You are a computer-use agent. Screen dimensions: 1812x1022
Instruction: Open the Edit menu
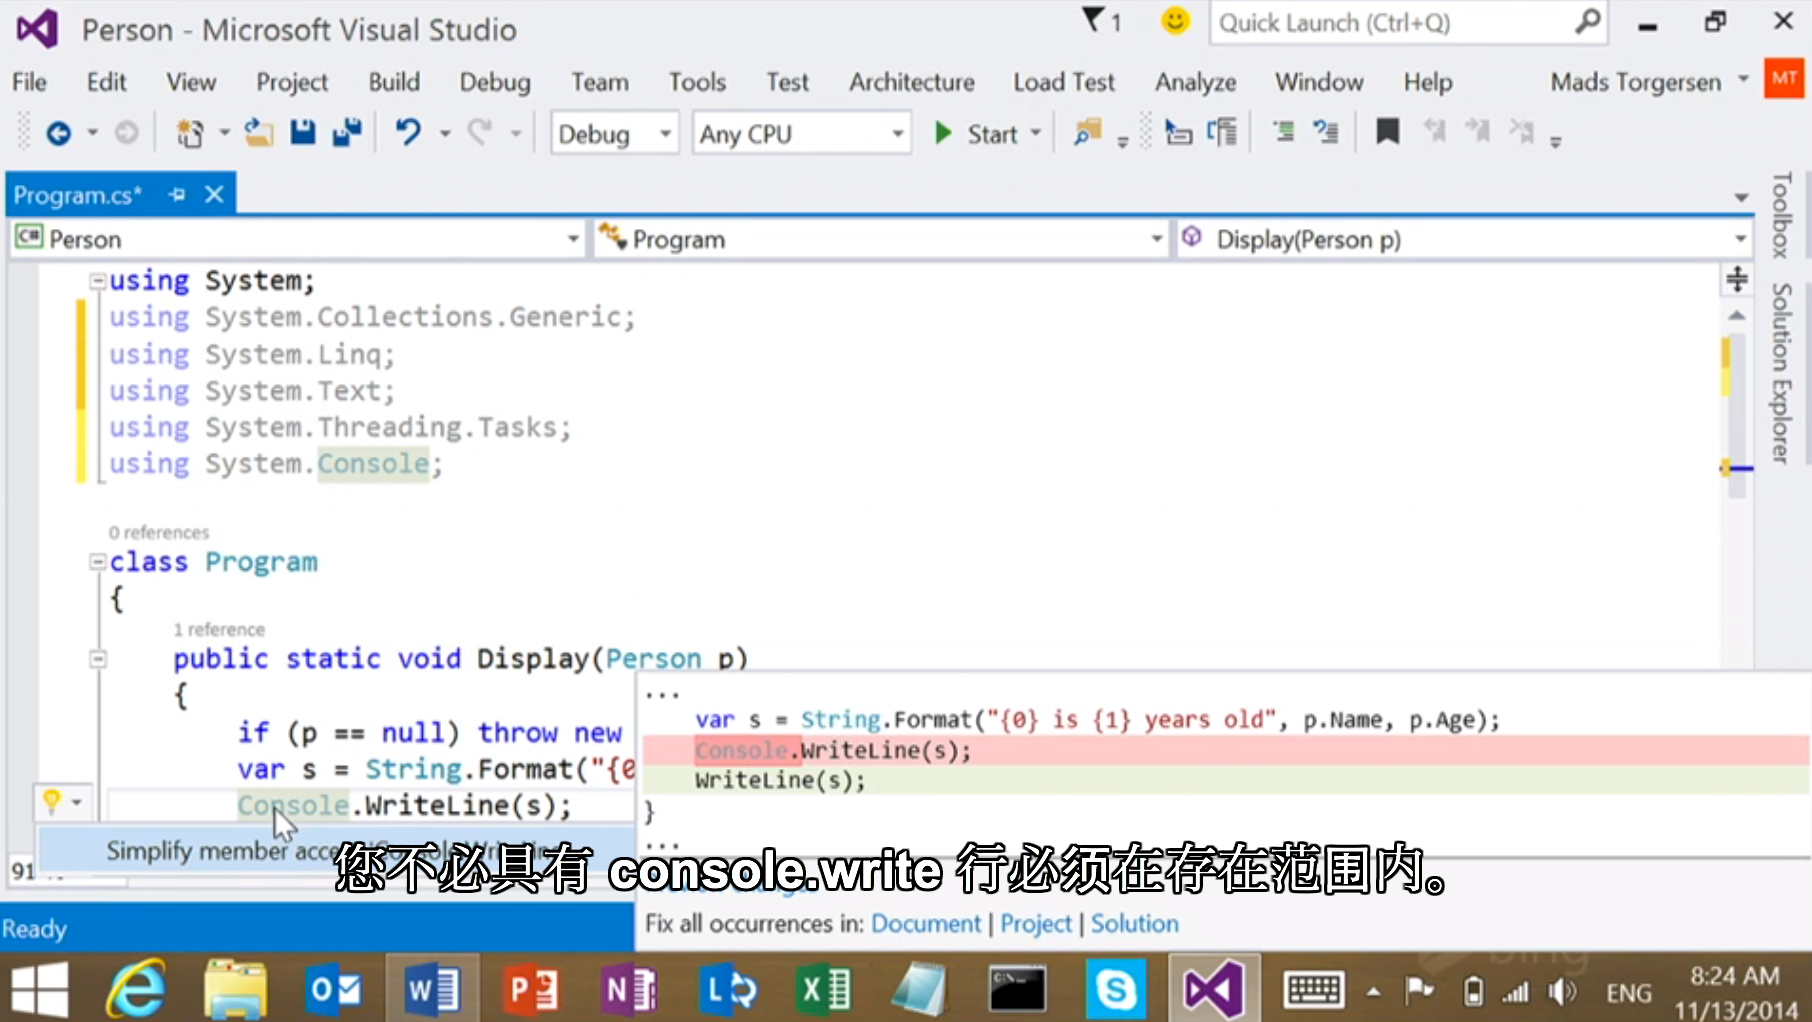pos(106,82)
